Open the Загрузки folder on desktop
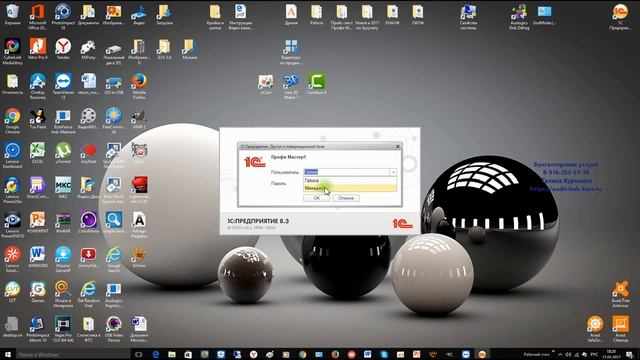Image resolution: width=640 pixels, height=360 pixels. click(x=164, y=14)
